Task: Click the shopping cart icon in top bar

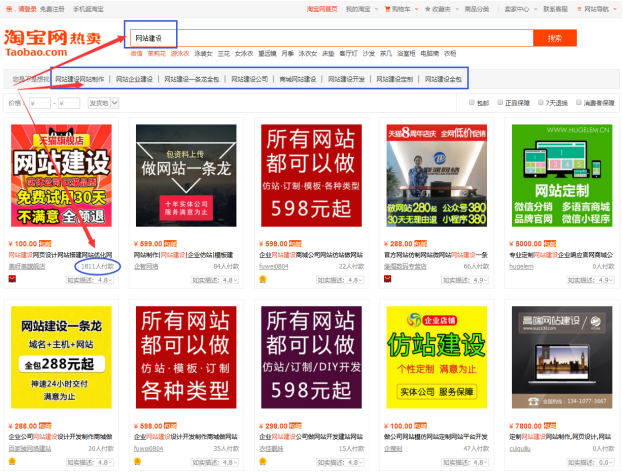Action: (387, 9)
